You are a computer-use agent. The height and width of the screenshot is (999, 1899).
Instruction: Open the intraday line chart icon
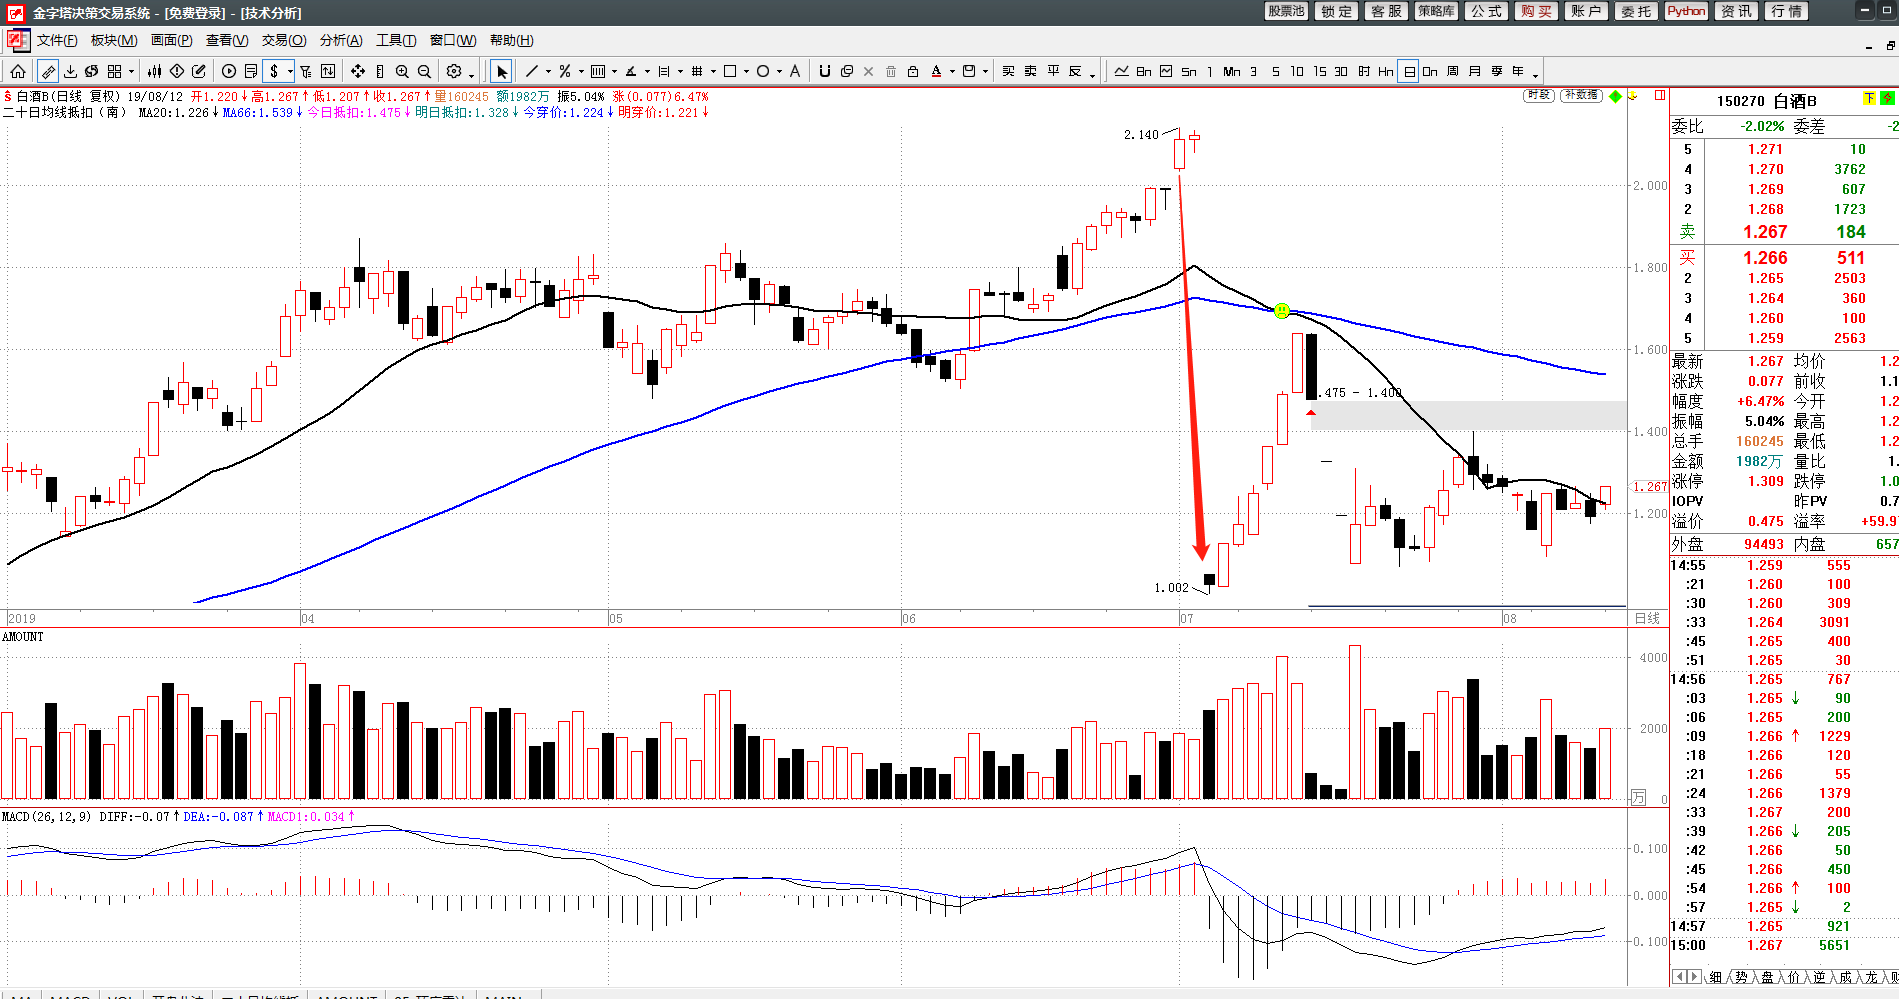tap(1121, 71)
